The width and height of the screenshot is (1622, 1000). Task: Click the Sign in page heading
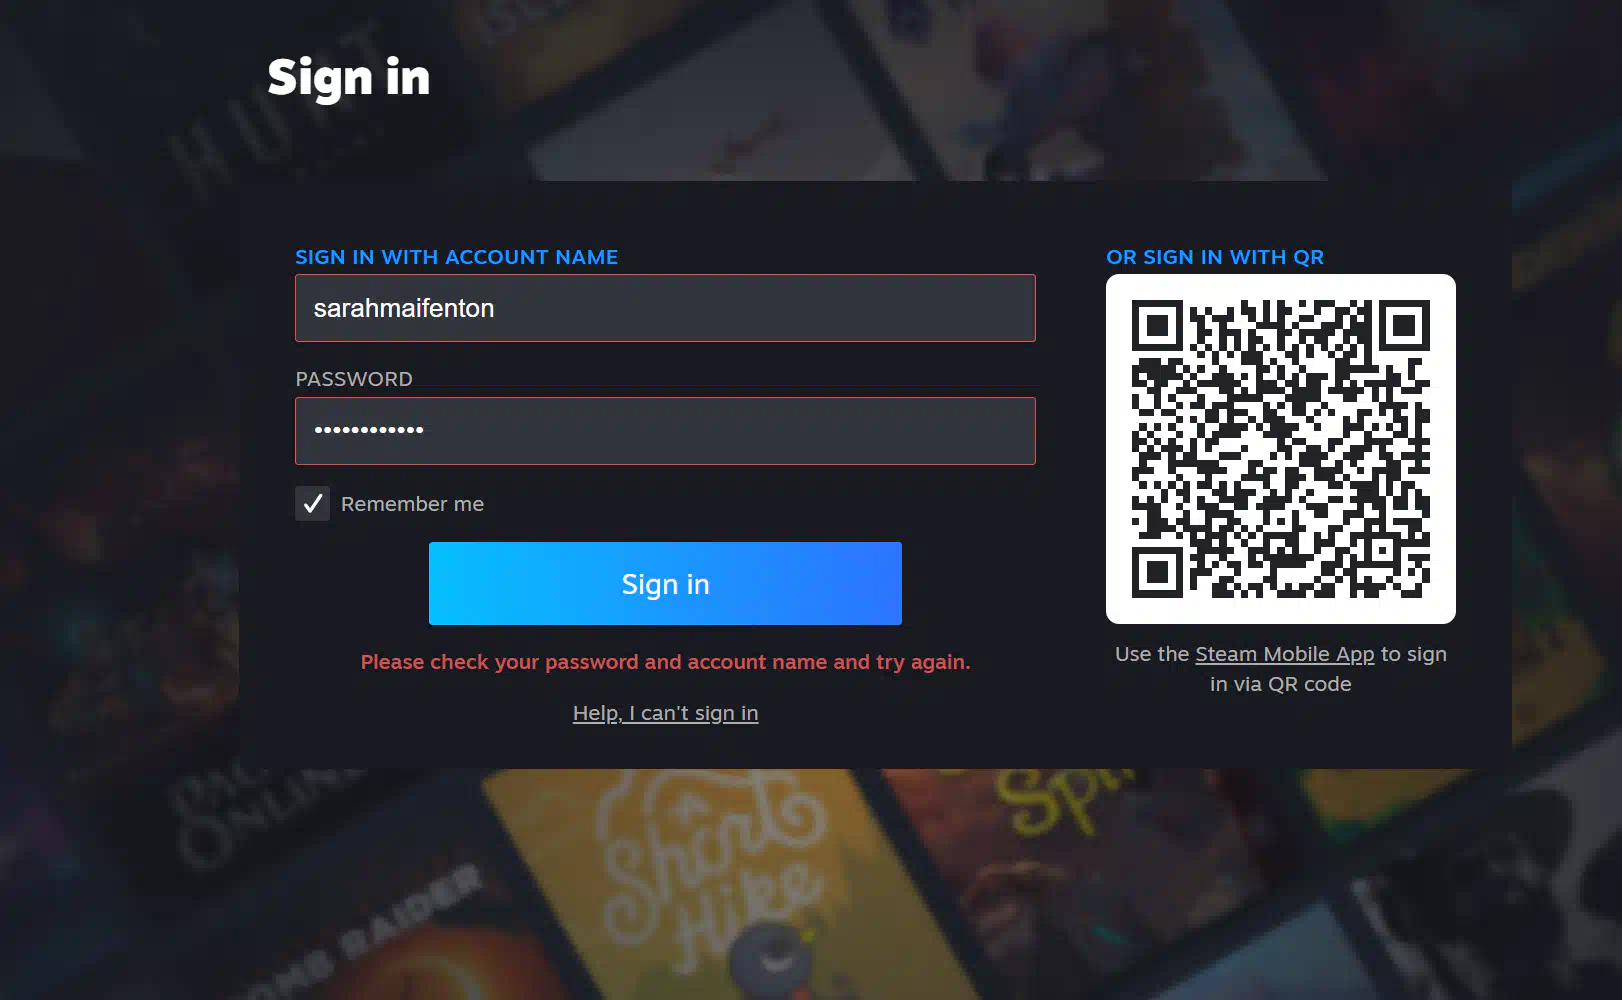coord(349,78)
